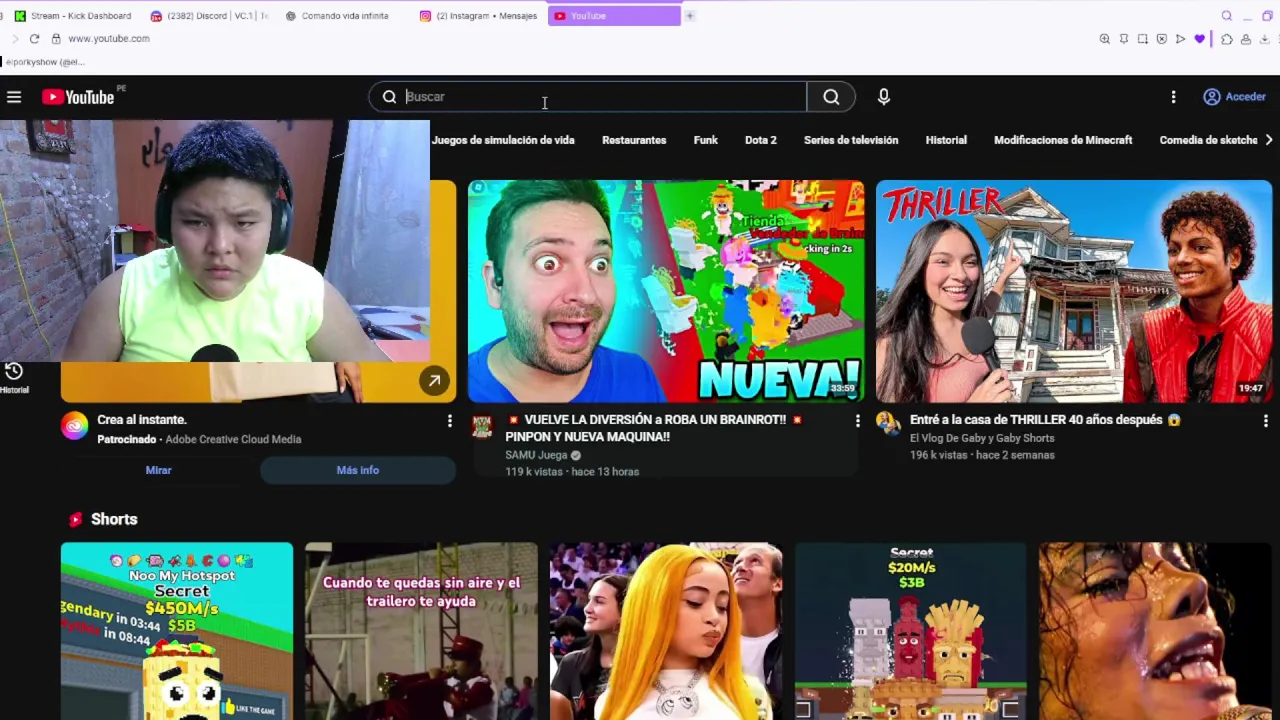
Task: Open the browser profile account icon
Action: [1246, 39]
